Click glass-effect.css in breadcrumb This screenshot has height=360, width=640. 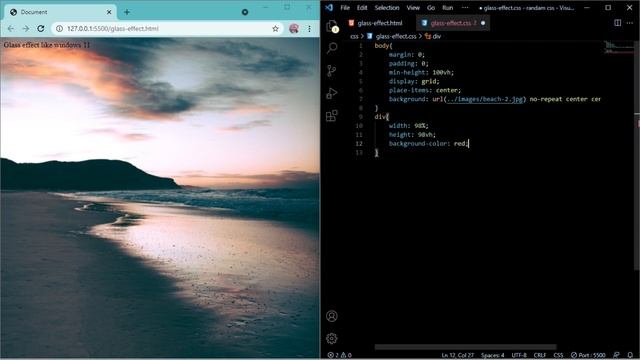click(396, 36)
